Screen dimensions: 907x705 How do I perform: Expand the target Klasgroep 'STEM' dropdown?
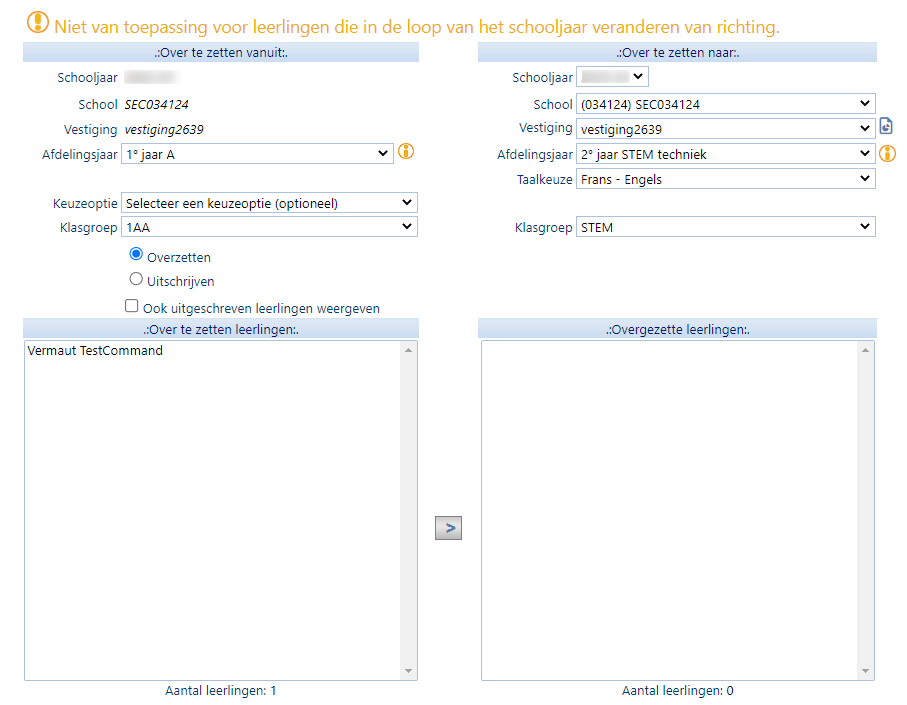725,227
